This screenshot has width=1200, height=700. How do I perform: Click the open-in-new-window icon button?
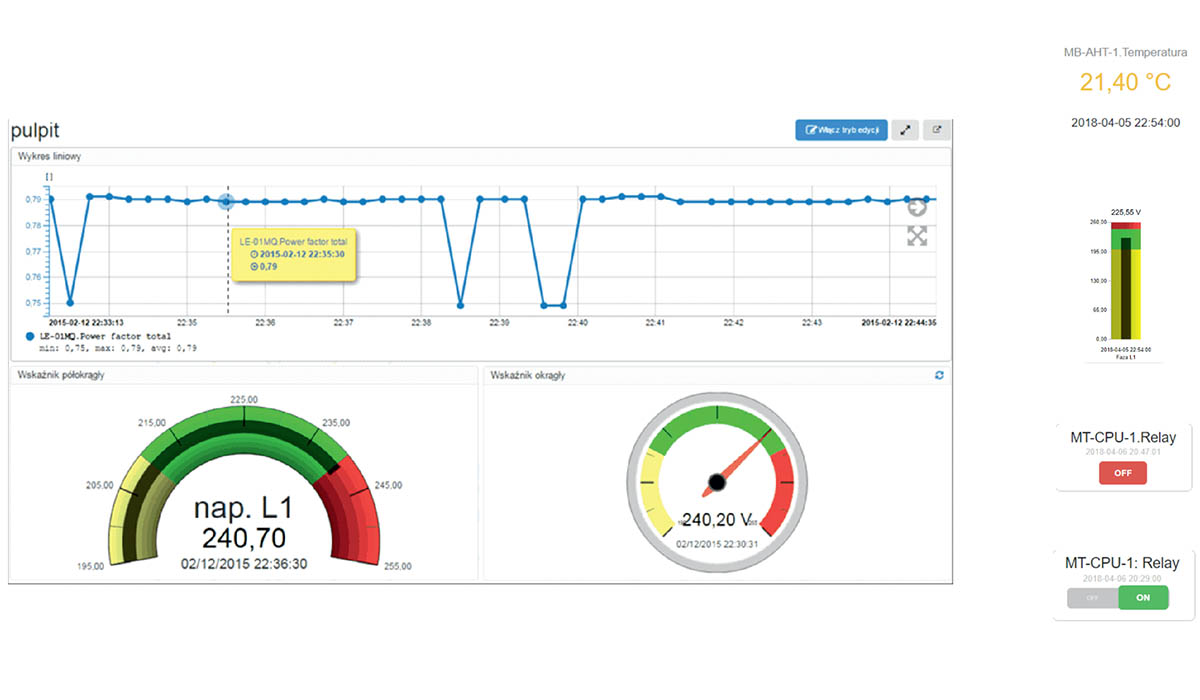coord(937,130)
